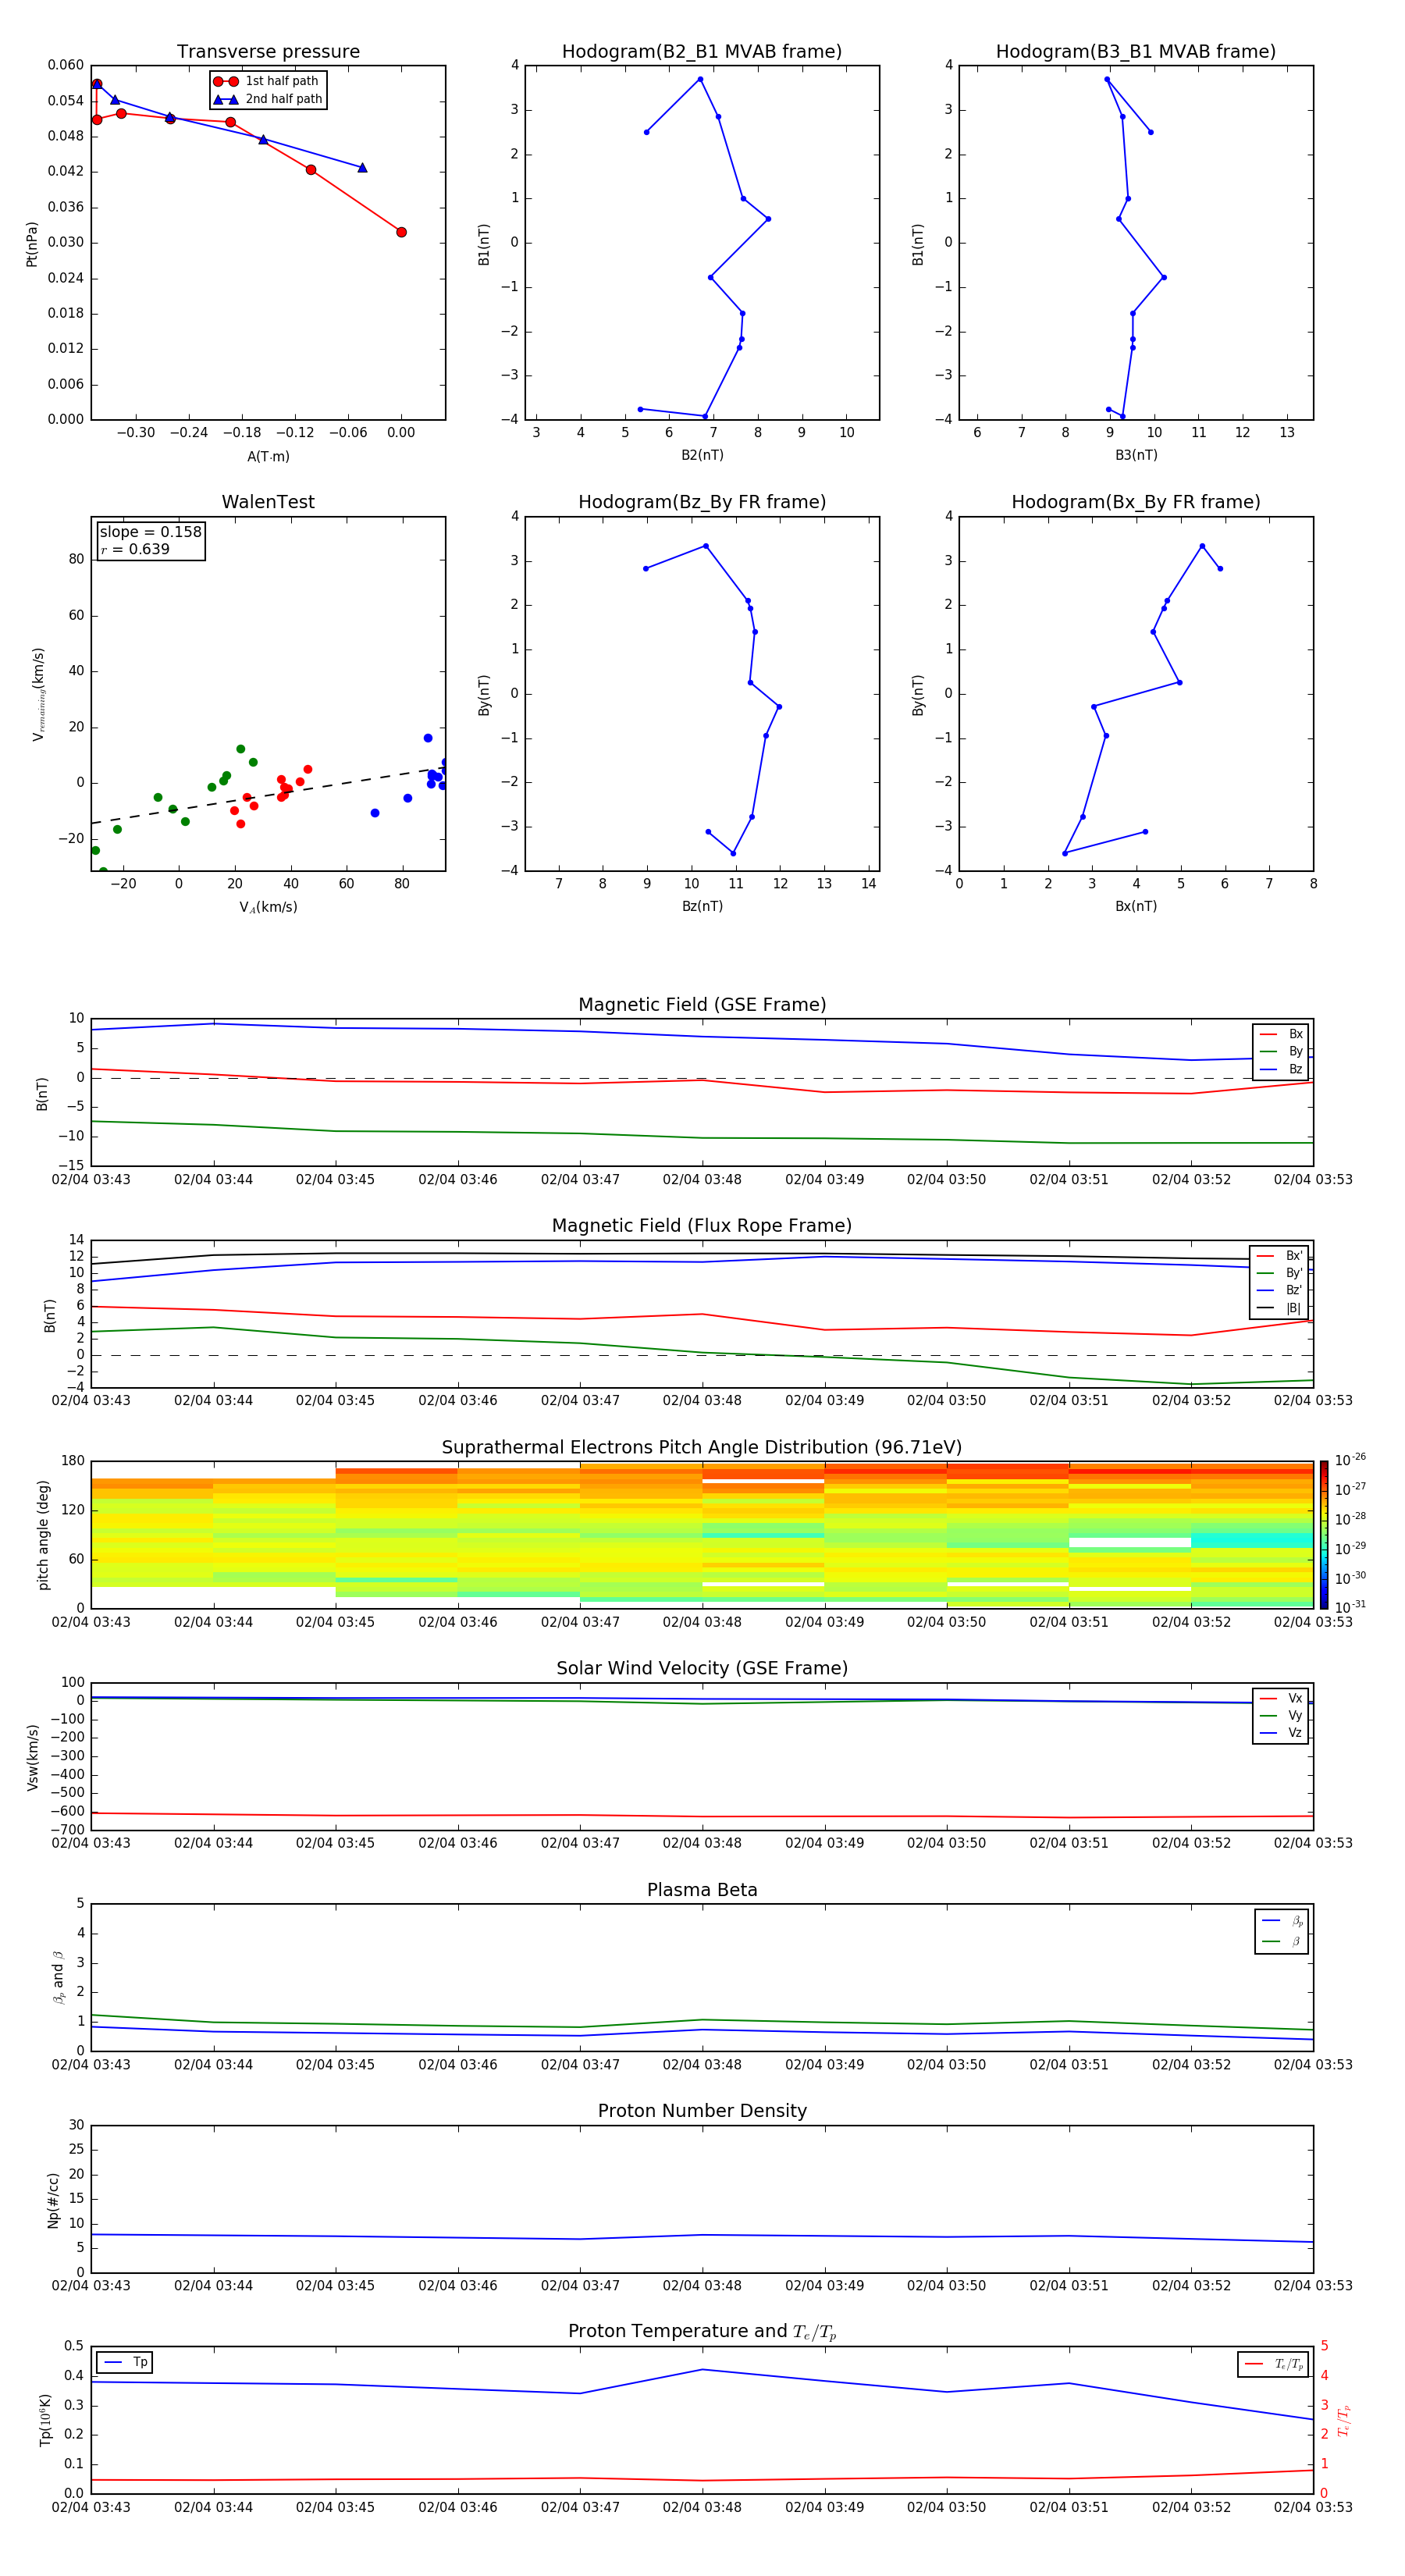Viewport: 1405px width, 2576px height.
Task: Click the 'Bz' entry in GSE legend
Action: tap(1281, 1069)
